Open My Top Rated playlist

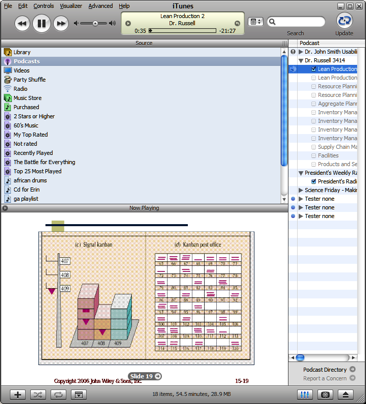point(141,135)
